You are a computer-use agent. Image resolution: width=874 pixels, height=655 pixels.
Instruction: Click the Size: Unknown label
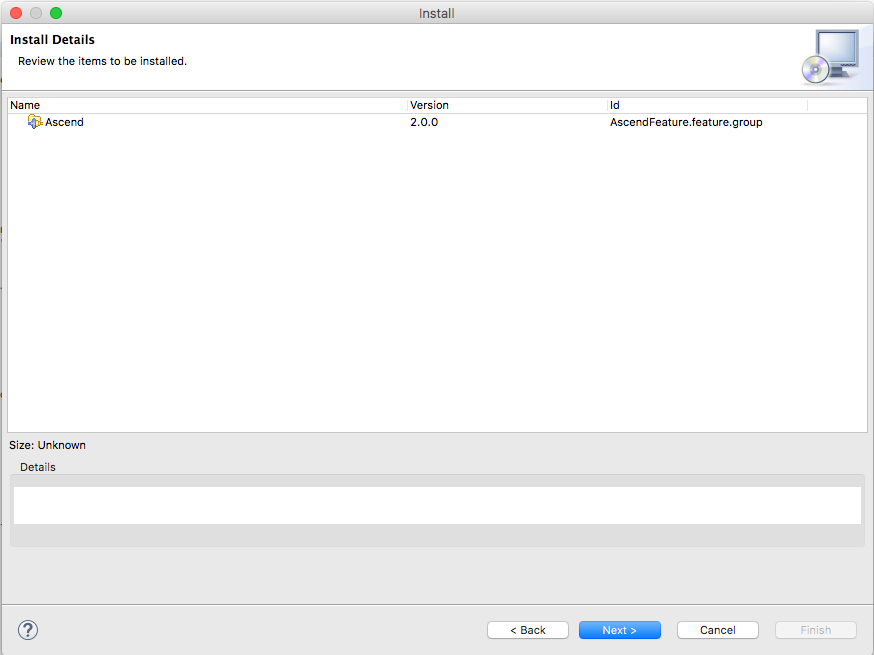click(x=48, y=445)
